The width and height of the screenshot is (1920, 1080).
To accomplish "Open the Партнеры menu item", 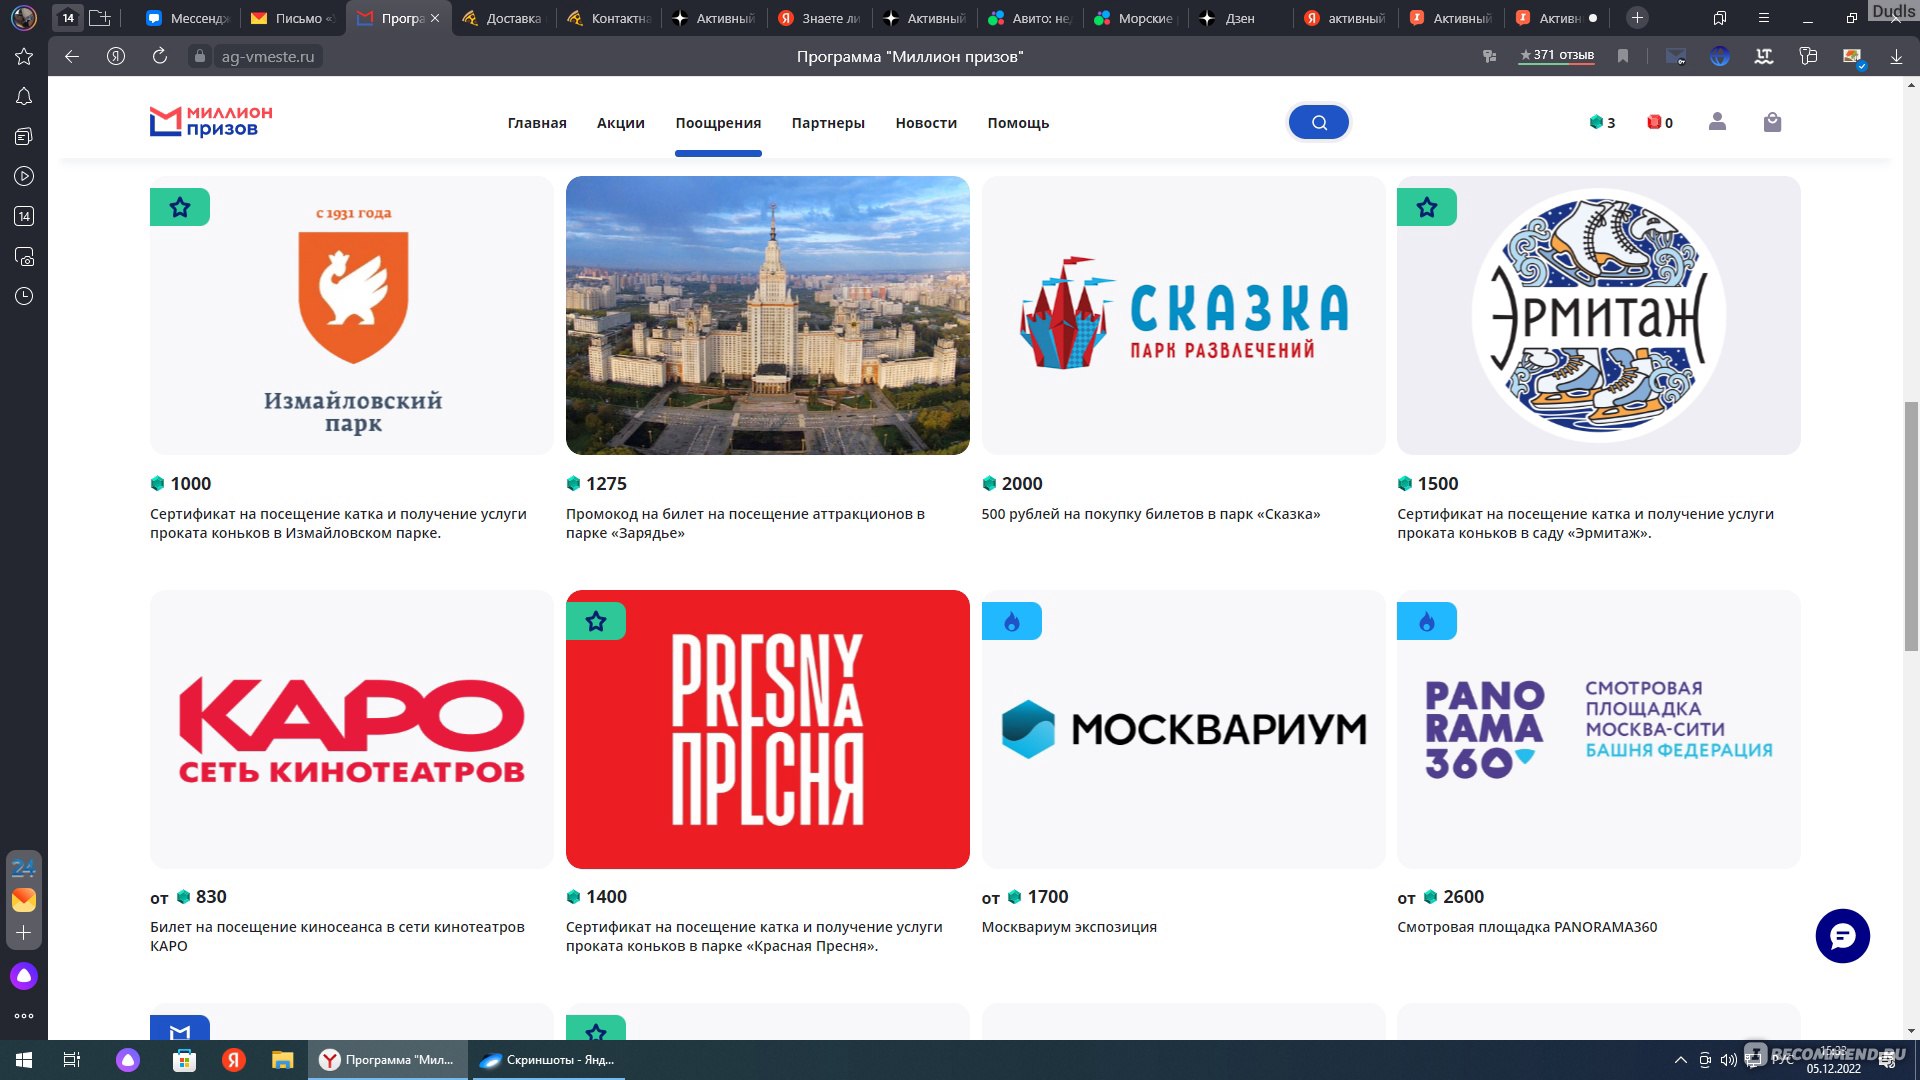I will pos(828,123).
